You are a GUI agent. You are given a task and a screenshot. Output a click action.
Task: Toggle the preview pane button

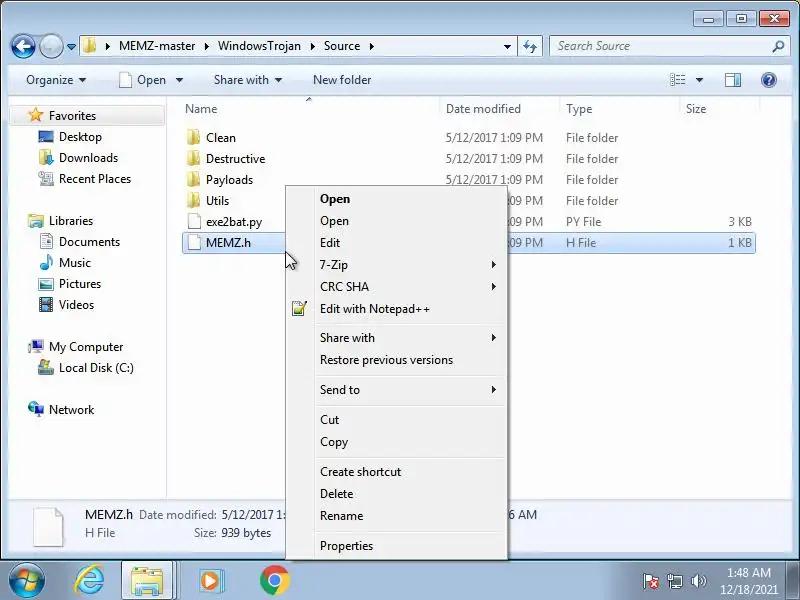[x=733, y=80]
